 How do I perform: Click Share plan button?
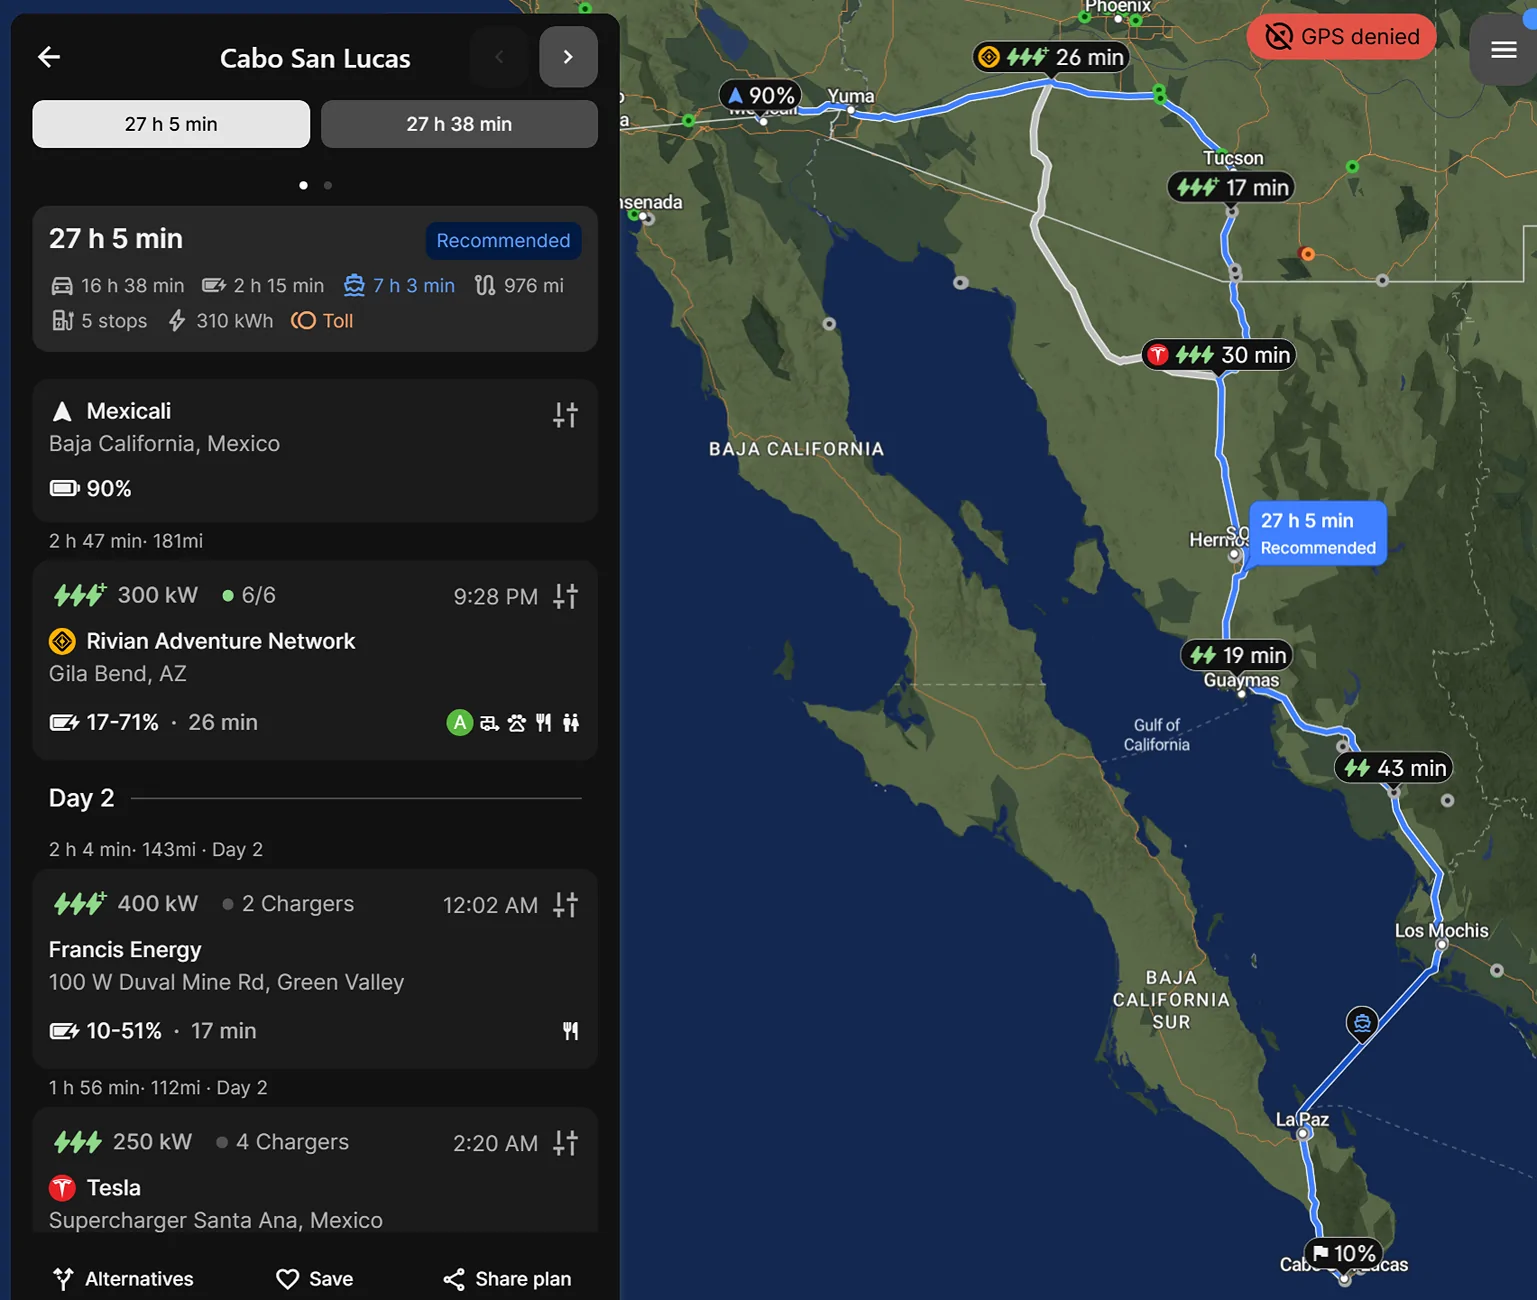(x=508, y=1279)
